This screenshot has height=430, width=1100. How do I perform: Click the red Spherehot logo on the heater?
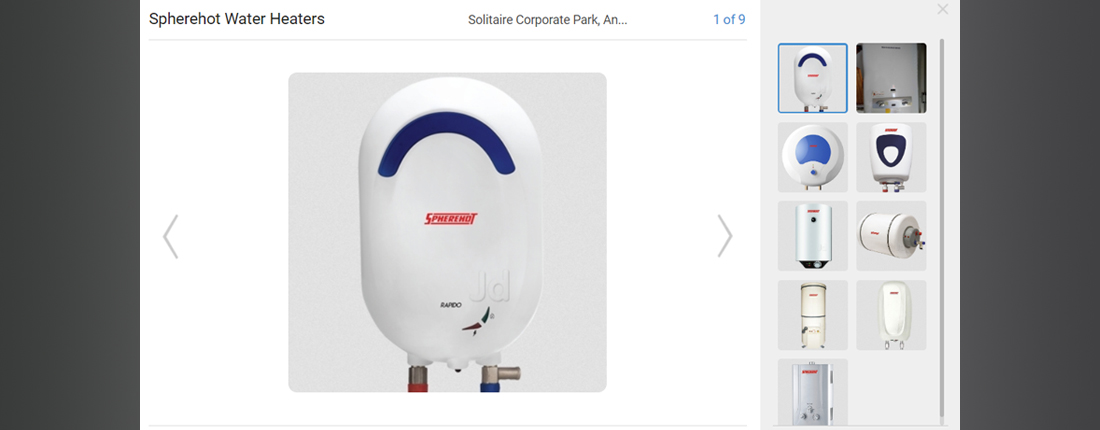[x=451, y=218]
